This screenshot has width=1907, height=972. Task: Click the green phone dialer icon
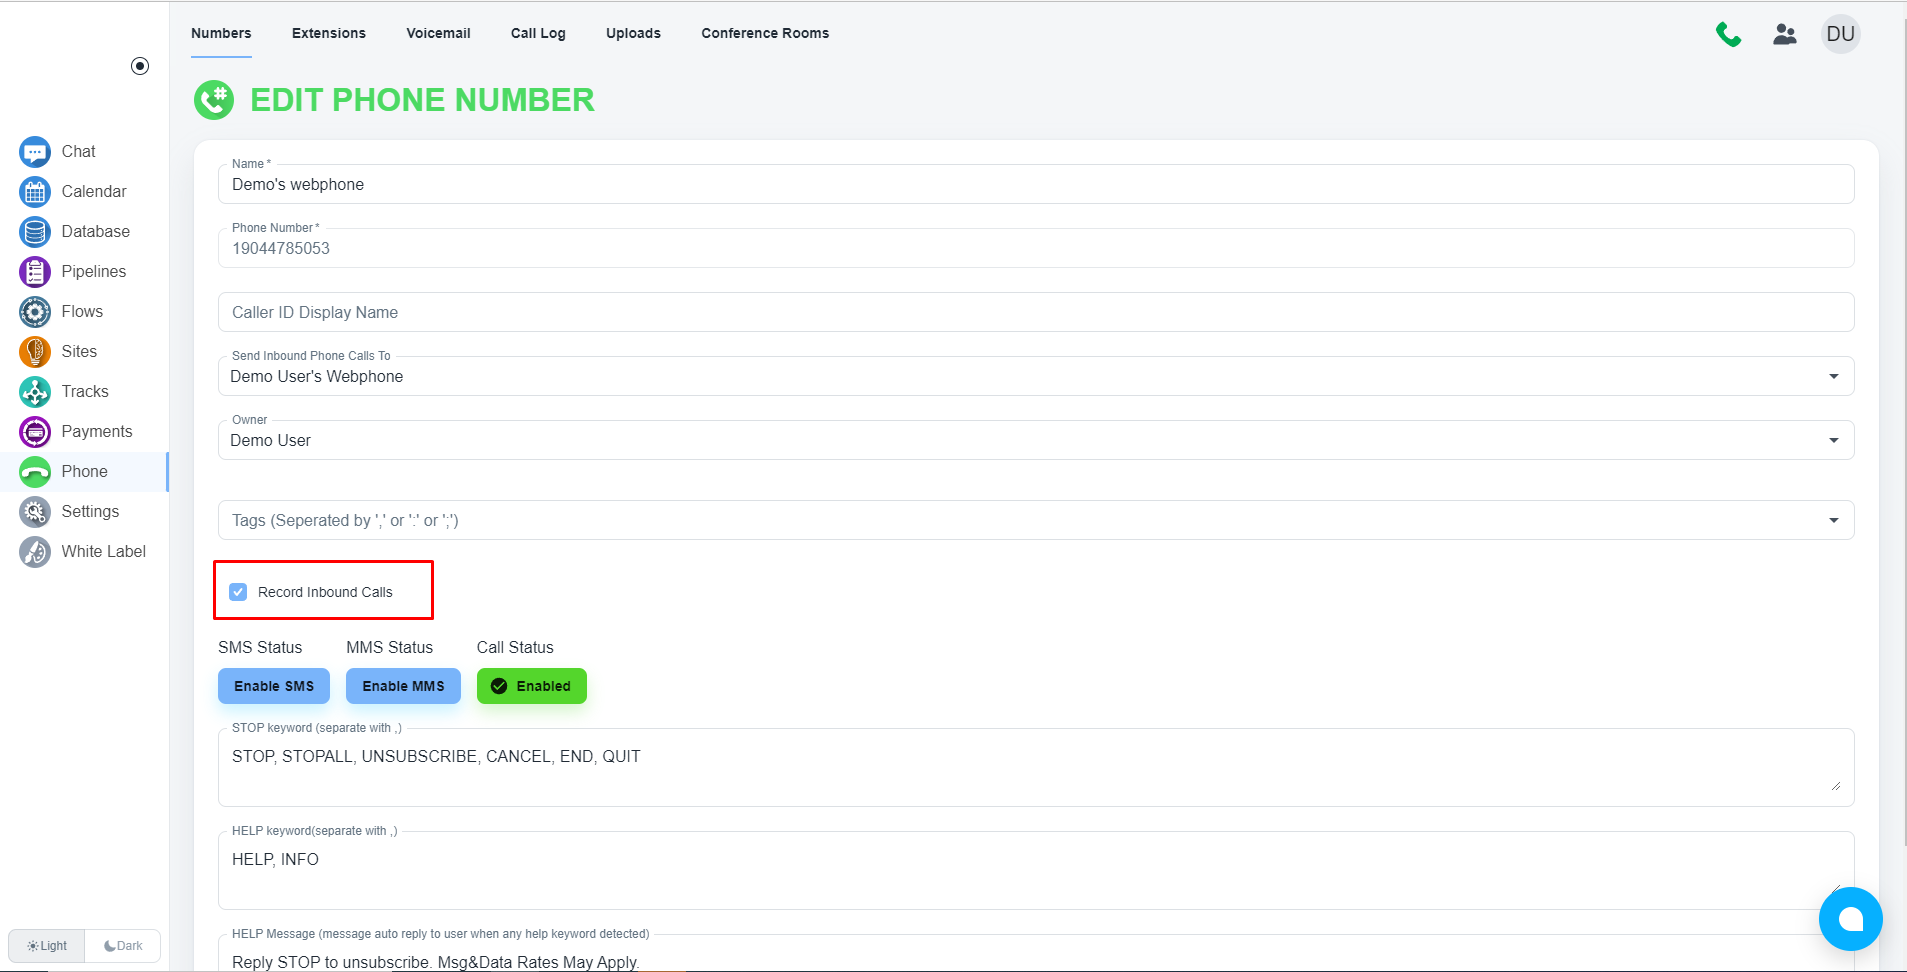pos(1728,34)
